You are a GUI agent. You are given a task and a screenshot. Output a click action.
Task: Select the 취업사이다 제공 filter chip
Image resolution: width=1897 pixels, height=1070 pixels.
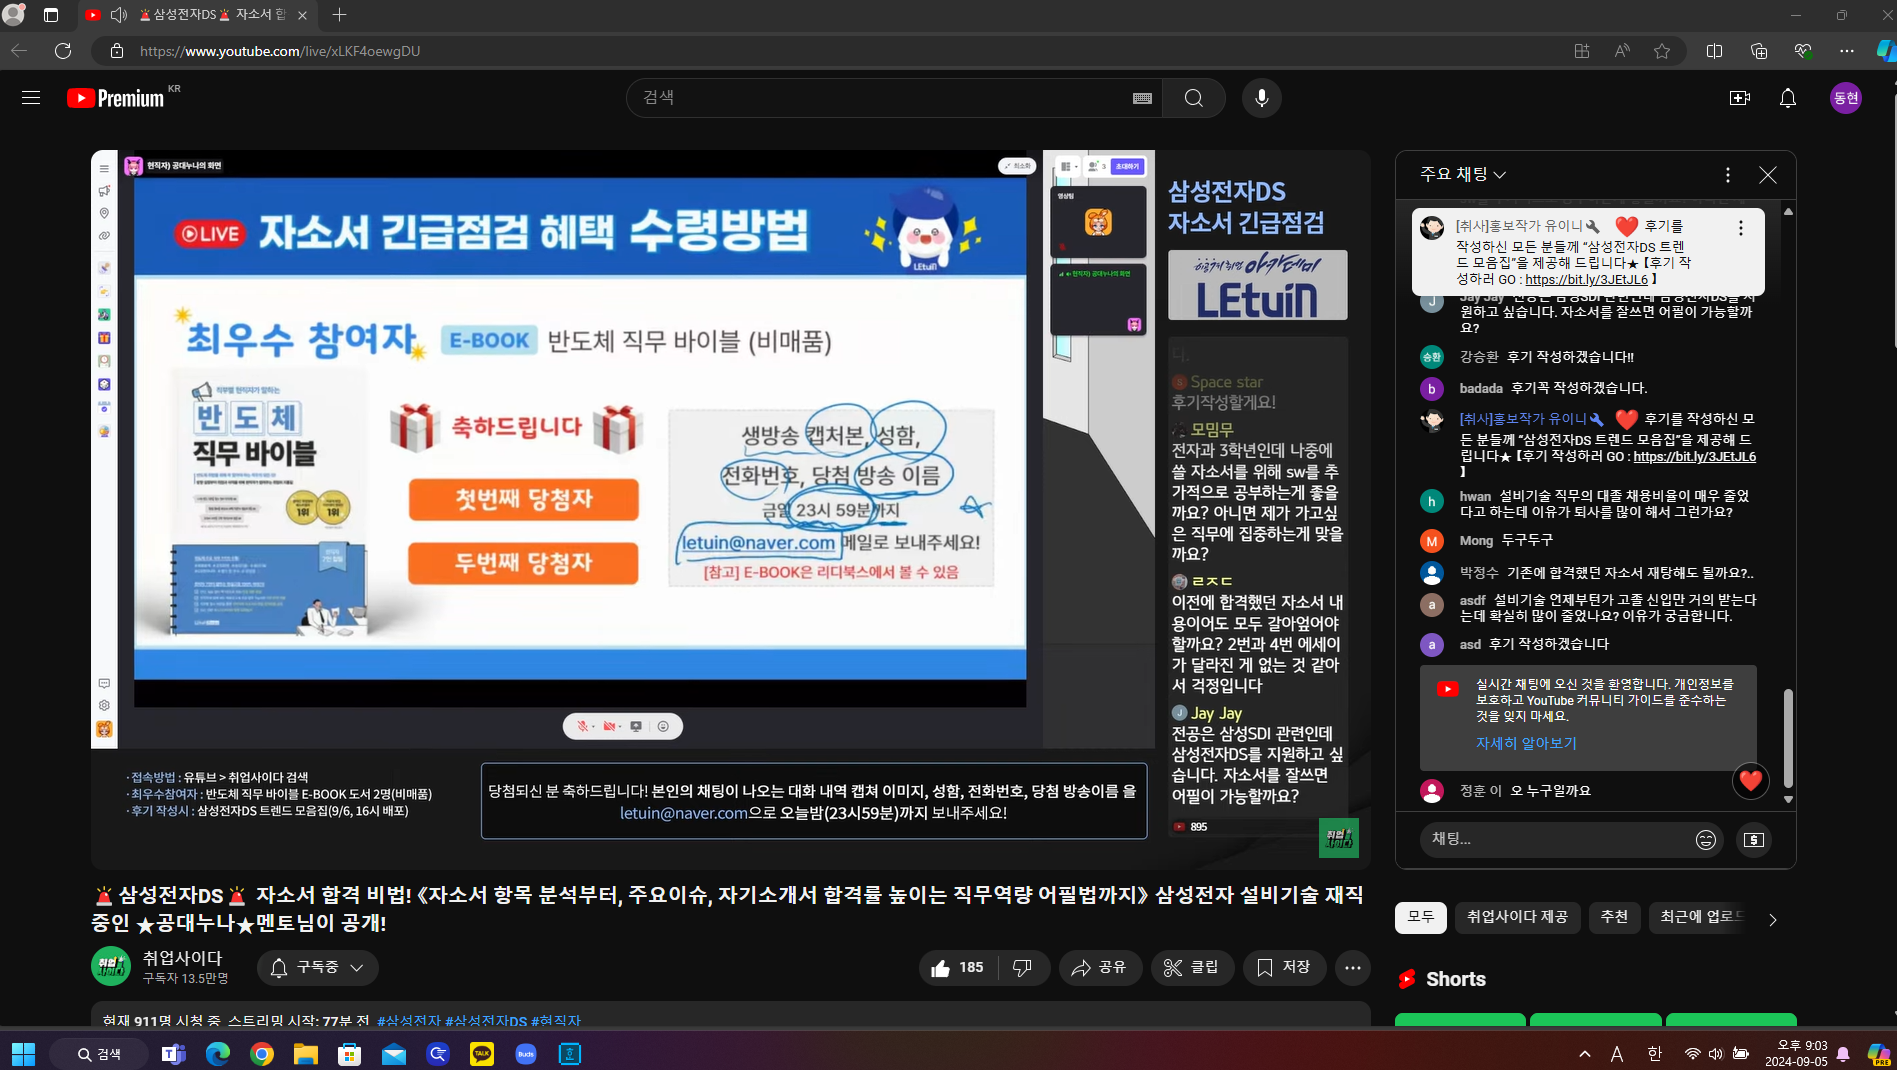(x=1516, y=917)
